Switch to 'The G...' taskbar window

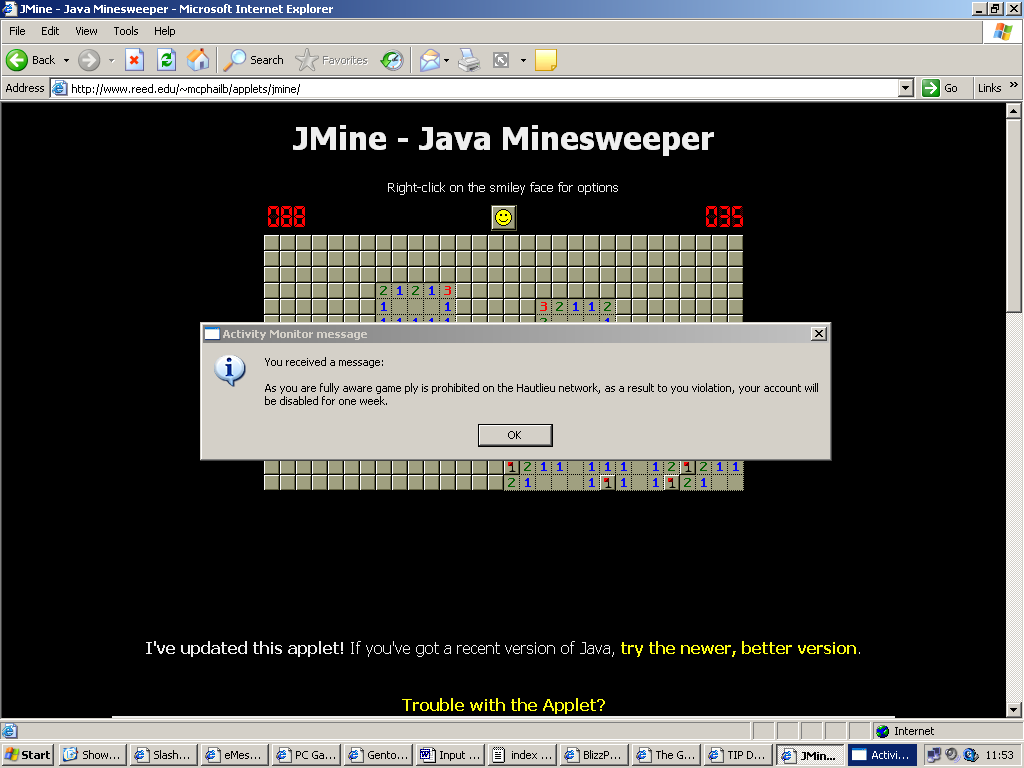[x=665, y=755]
